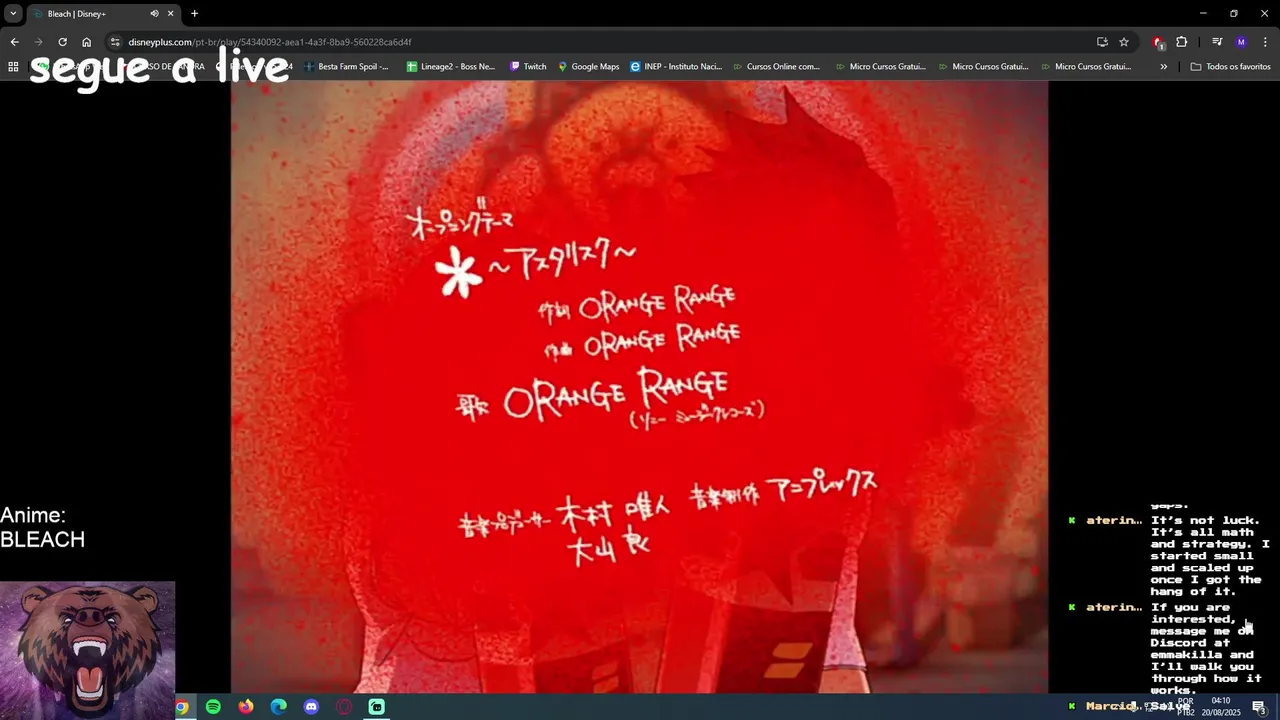
Task: Open the POR PTB2 language switcher
Action: (1186, 707)
